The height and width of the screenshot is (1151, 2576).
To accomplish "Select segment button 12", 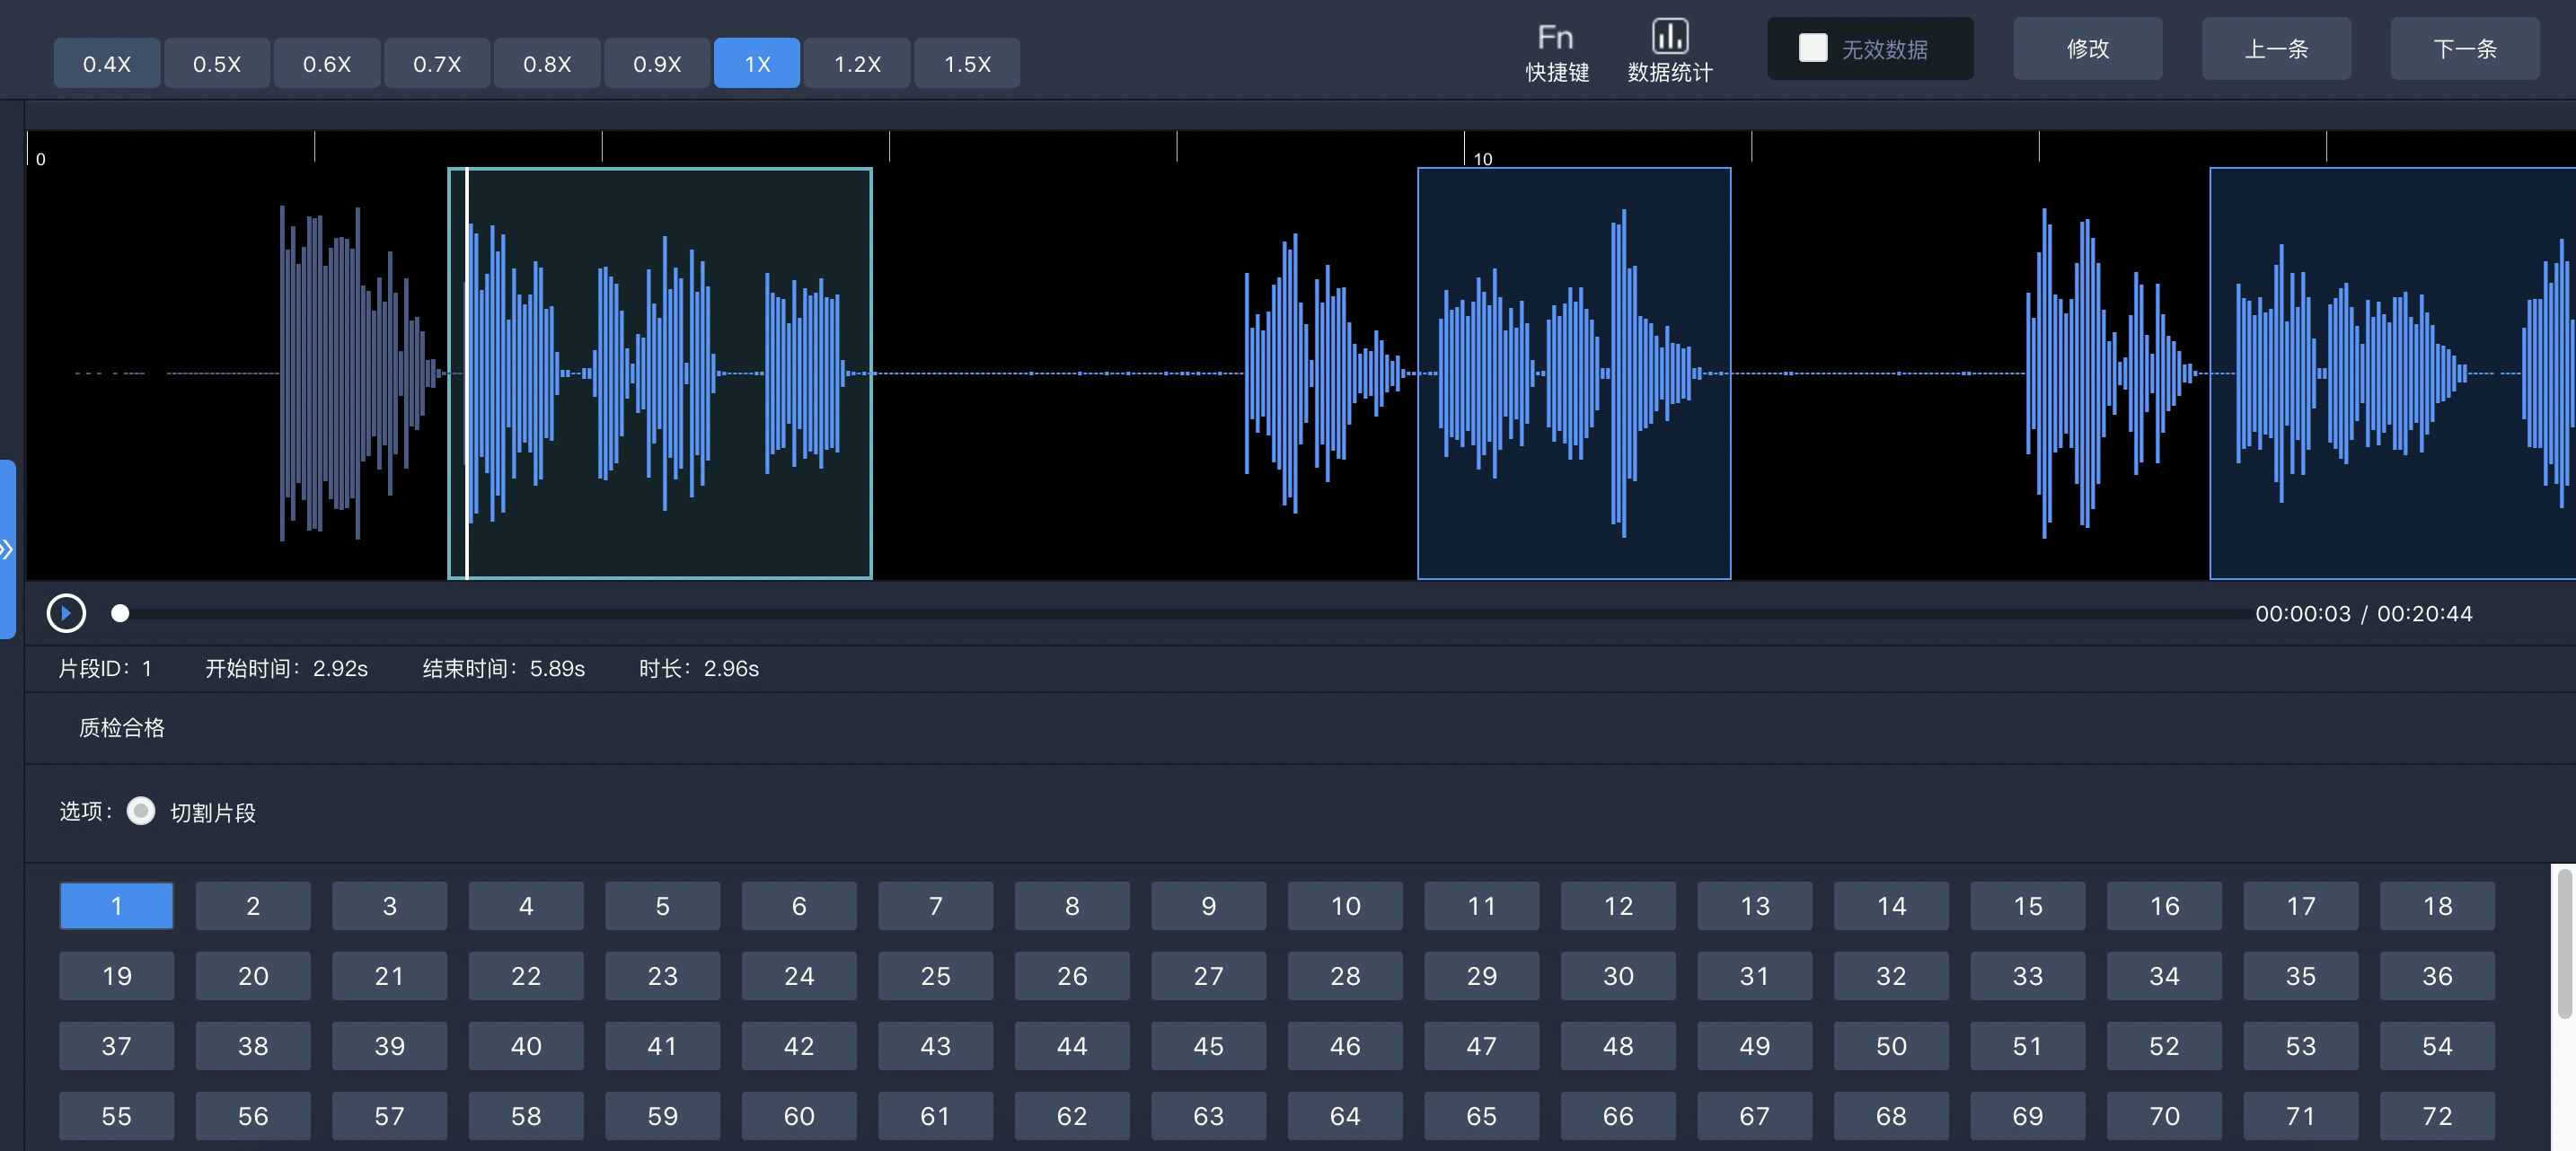I will coord(1618,906).
